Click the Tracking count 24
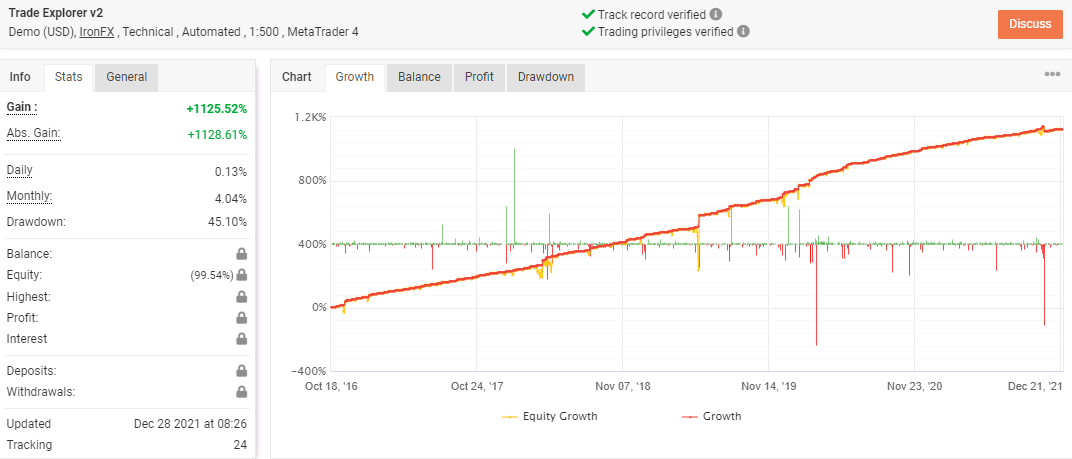 pos(240,445)
